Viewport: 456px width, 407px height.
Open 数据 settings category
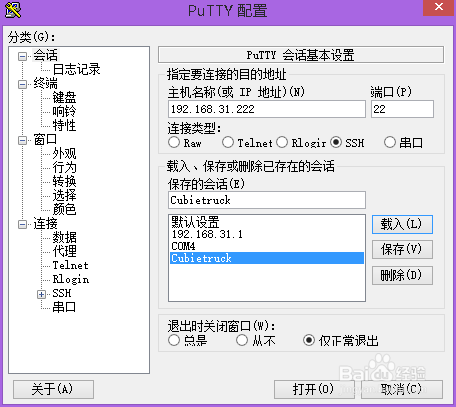[x=64, y=238]
